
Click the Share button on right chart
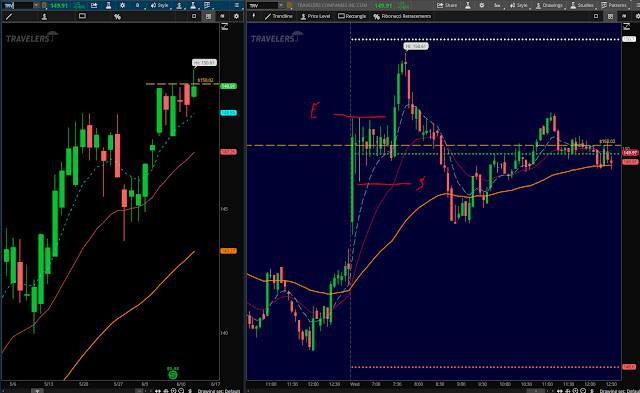[447, 5]
